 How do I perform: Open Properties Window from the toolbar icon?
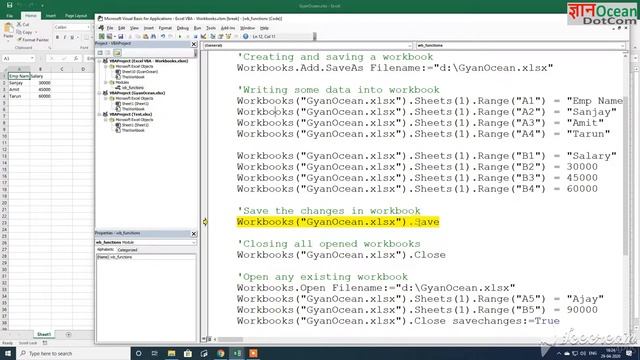pyautogui.click(x=221, y=36)
